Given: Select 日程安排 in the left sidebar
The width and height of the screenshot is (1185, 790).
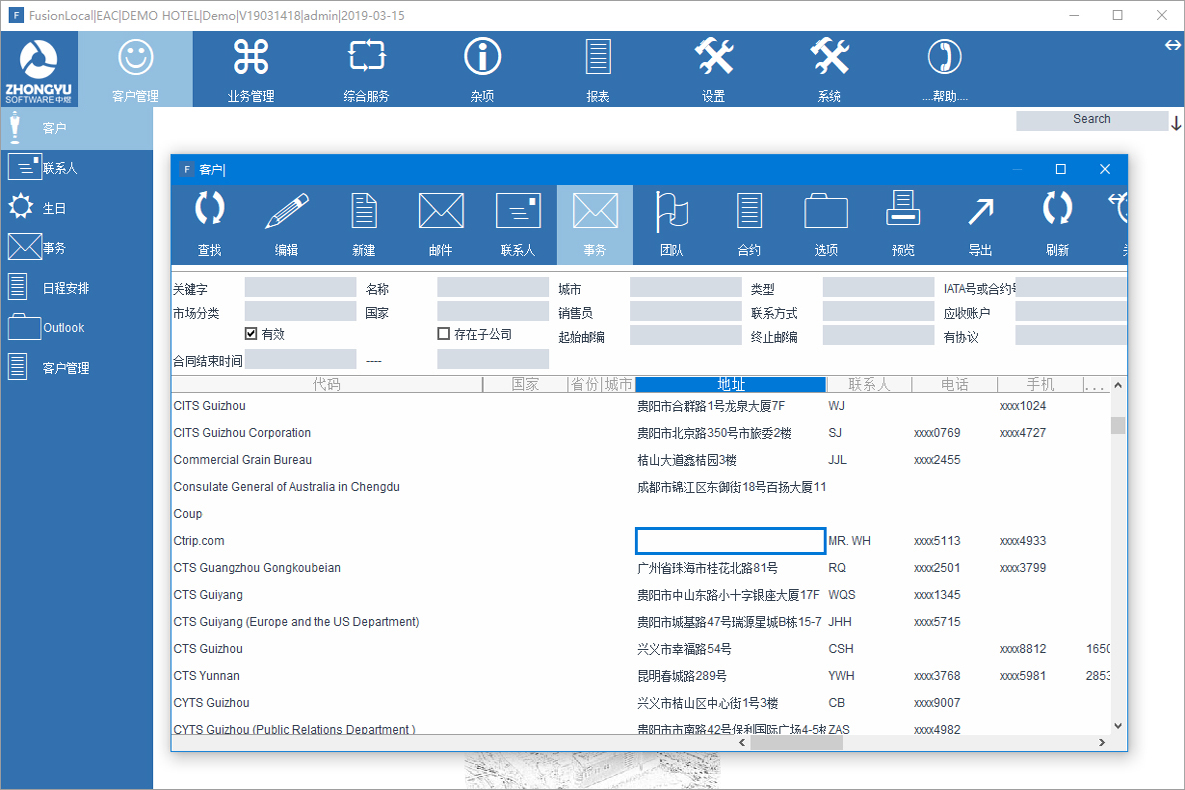Looking at the screenshot, I should (66, 288).
